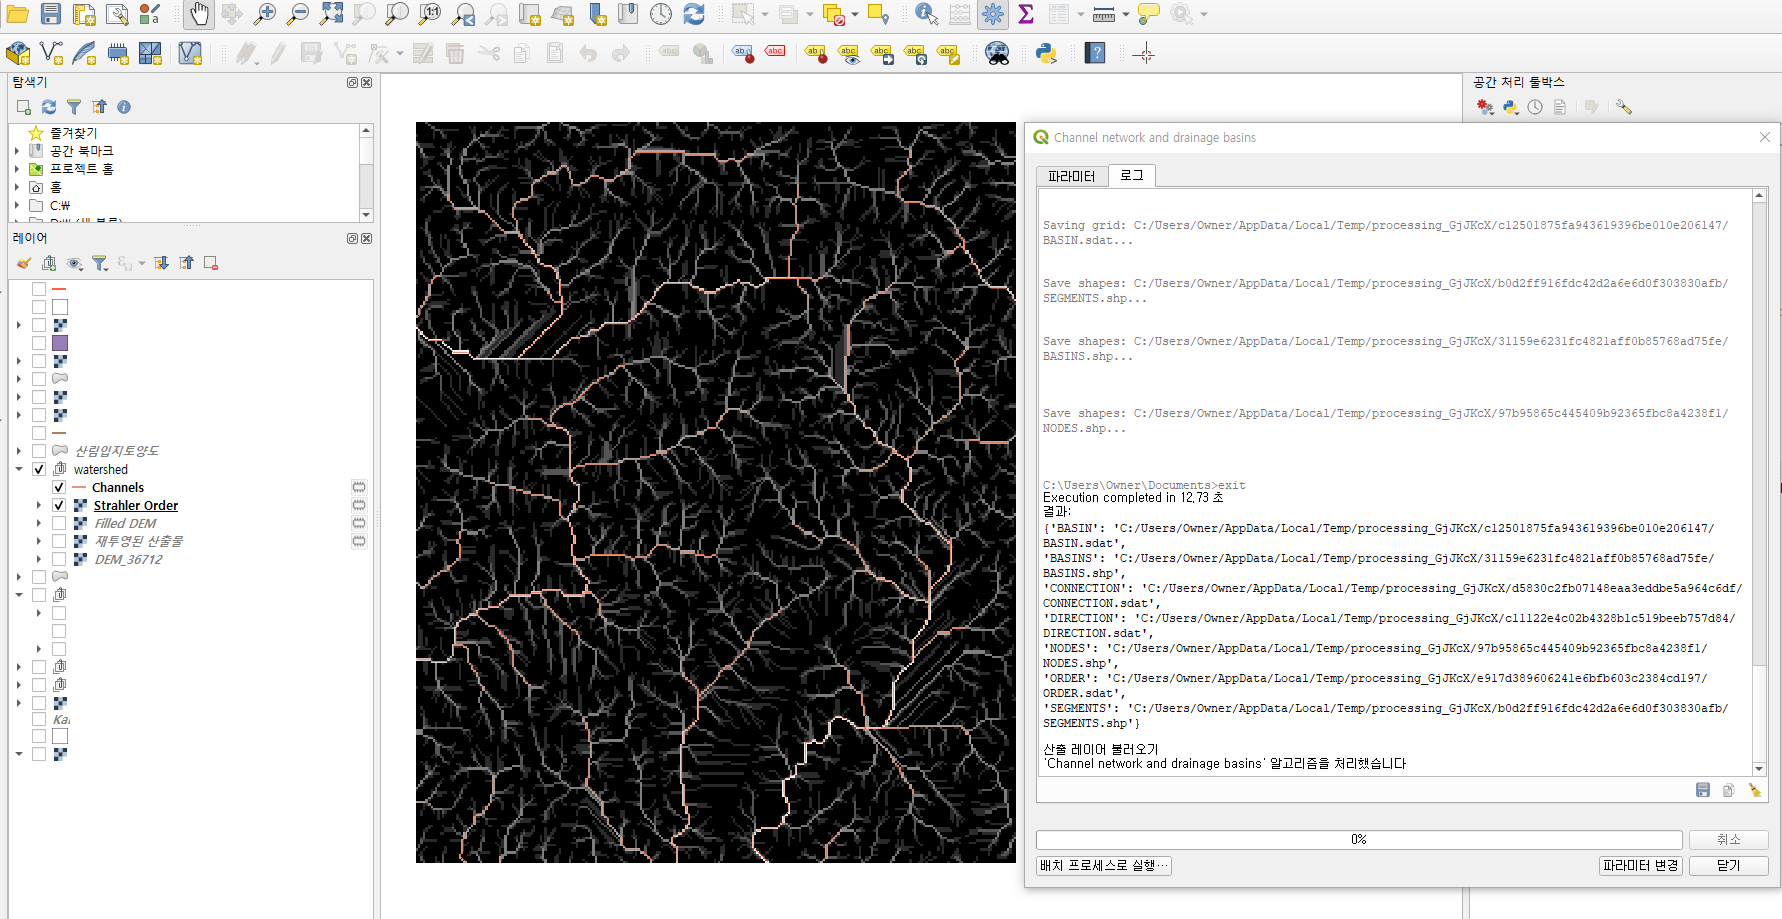
Task: Click the log vertical scrollbar
Action: [x=1759, y=480]
